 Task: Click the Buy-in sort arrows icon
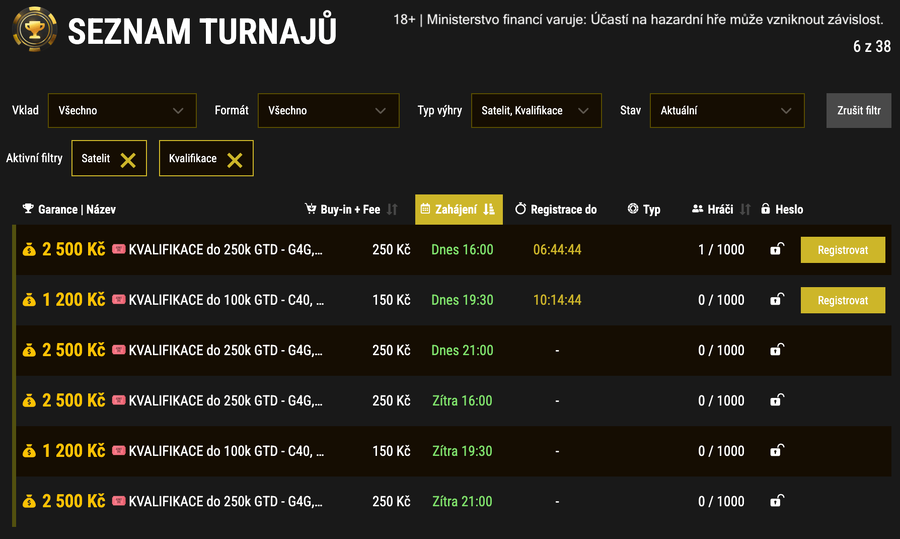pos(392,210)
